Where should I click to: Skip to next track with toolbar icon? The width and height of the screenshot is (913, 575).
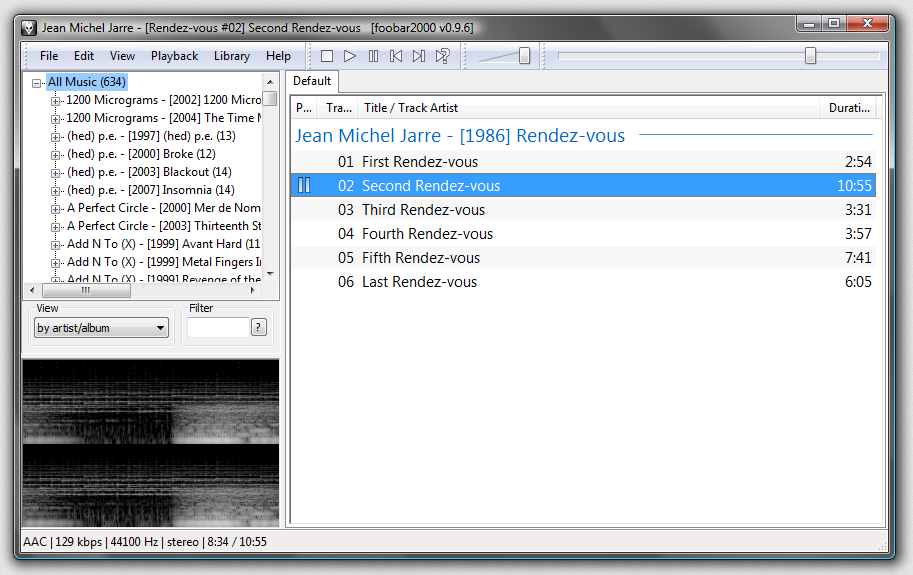[419, 56]
